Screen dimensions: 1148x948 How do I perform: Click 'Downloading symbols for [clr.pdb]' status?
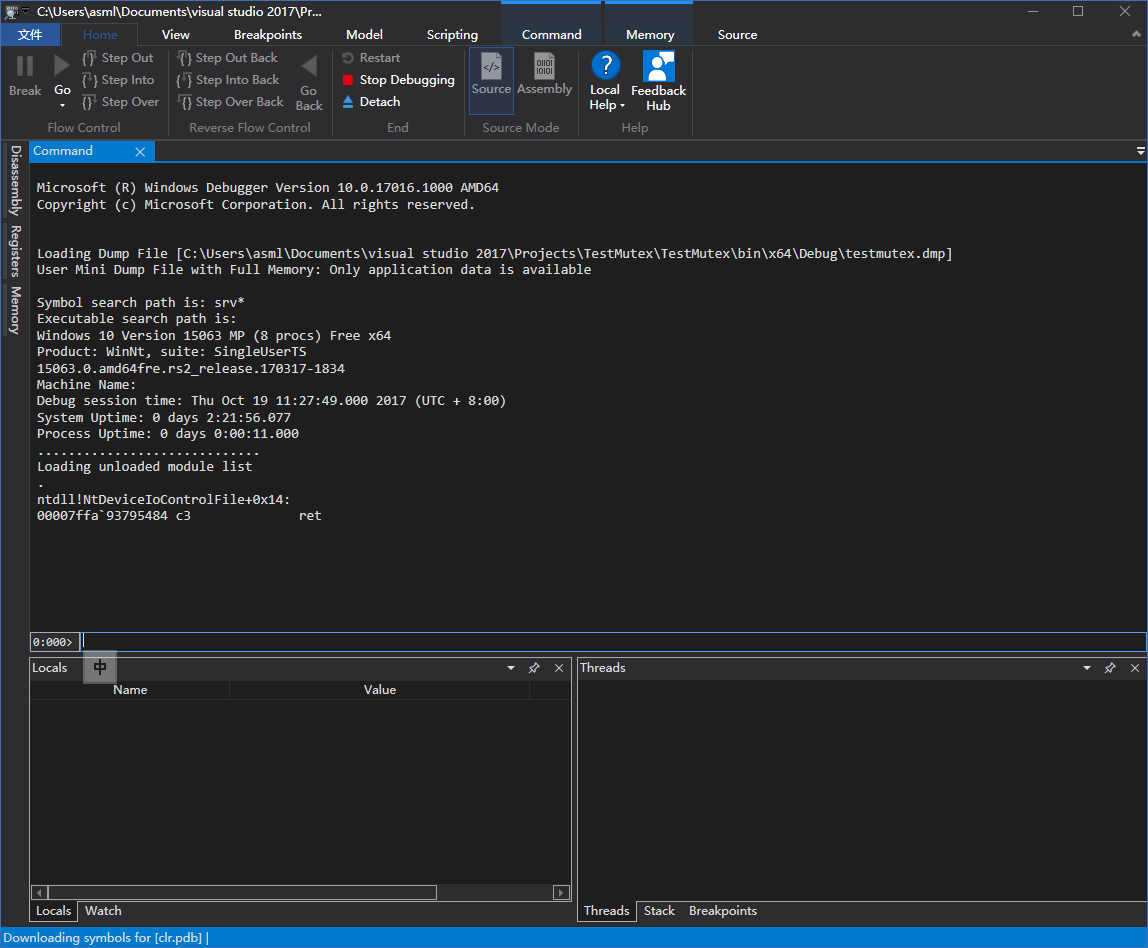(102, 938)
